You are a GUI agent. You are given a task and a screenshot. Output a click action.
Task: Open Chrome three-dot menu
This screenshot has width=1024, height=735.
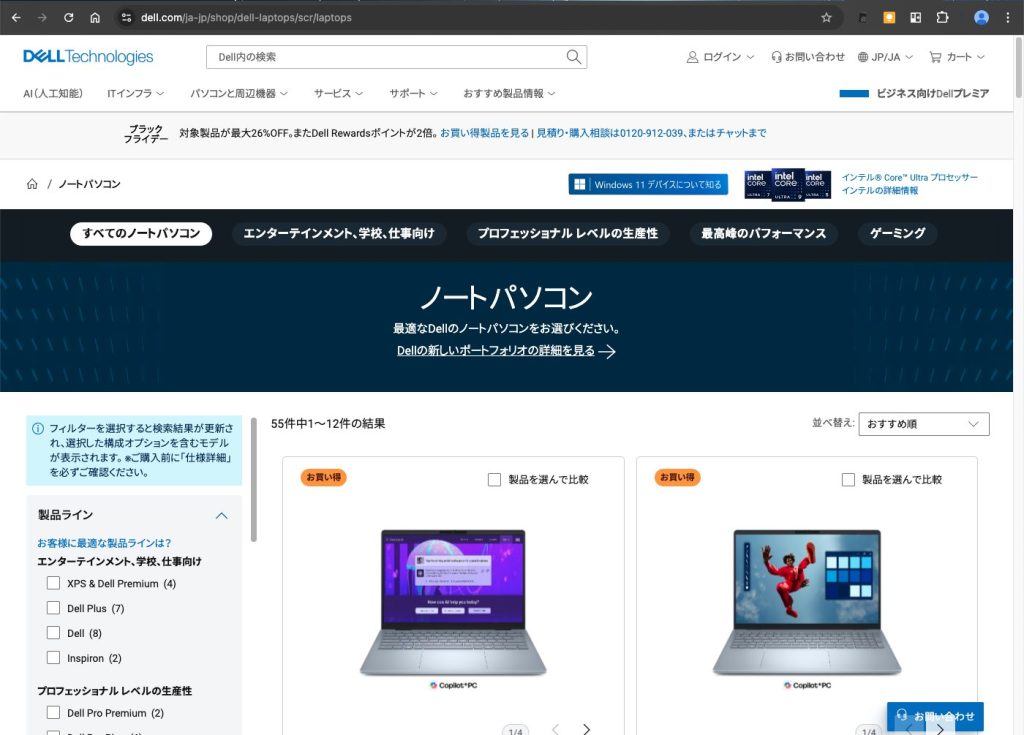coord(1008,18)
